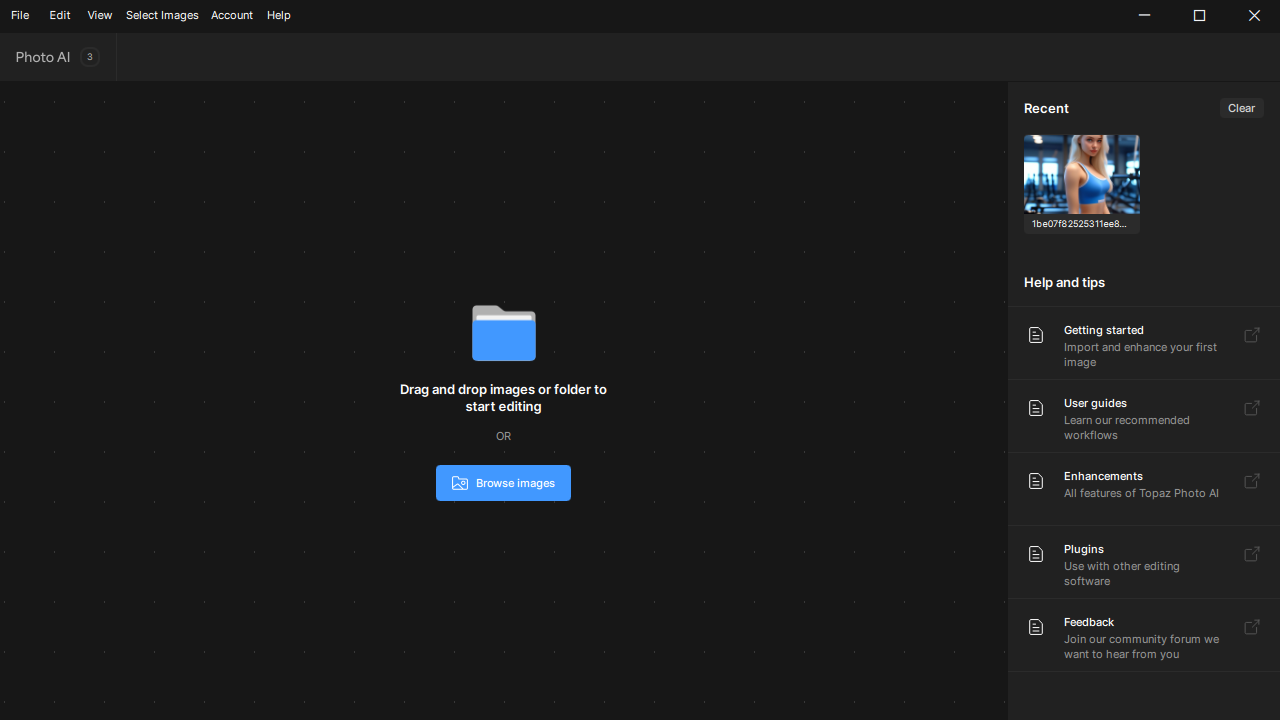Select the Photo AI tab

coord(44,57)
